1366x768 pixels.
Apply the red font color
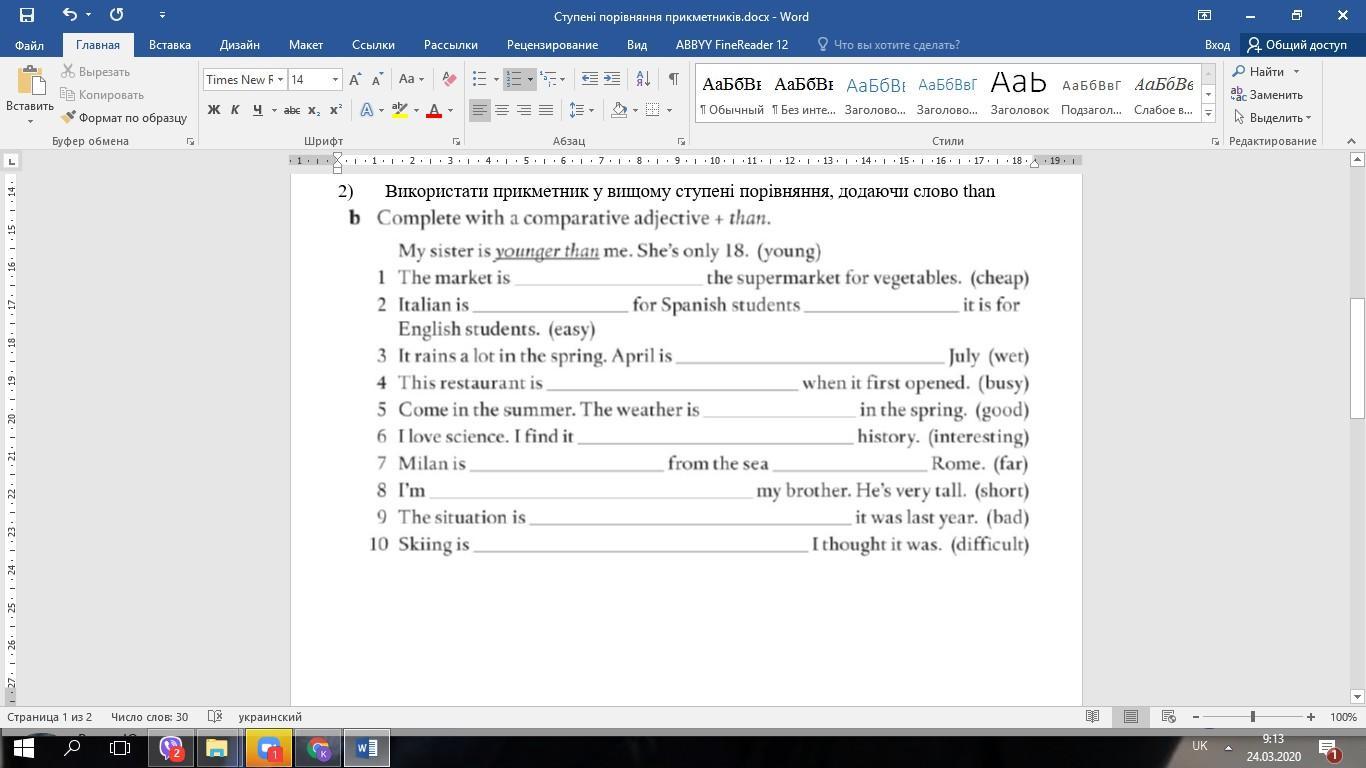coord(434,110)
